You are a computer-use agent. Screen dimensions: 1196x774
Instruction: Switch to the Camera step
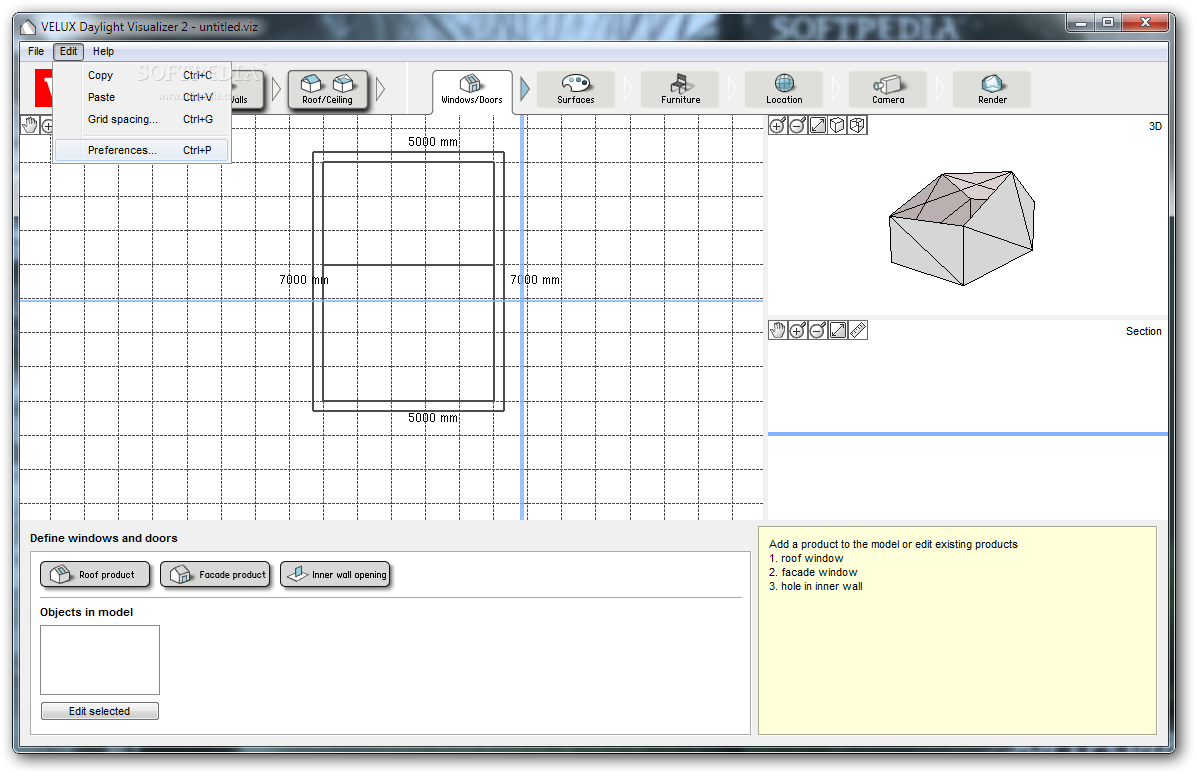click(888, 90)
